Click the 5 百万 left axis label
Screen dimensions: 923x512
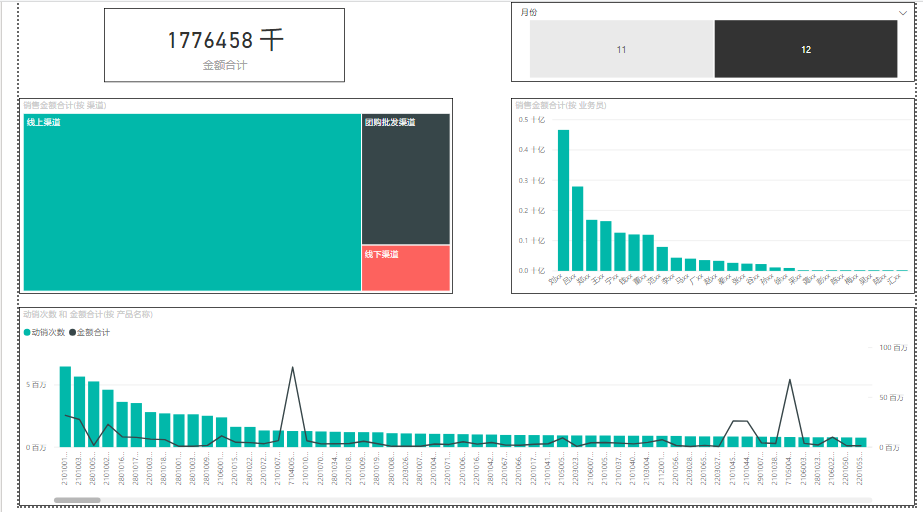point(36,385)
